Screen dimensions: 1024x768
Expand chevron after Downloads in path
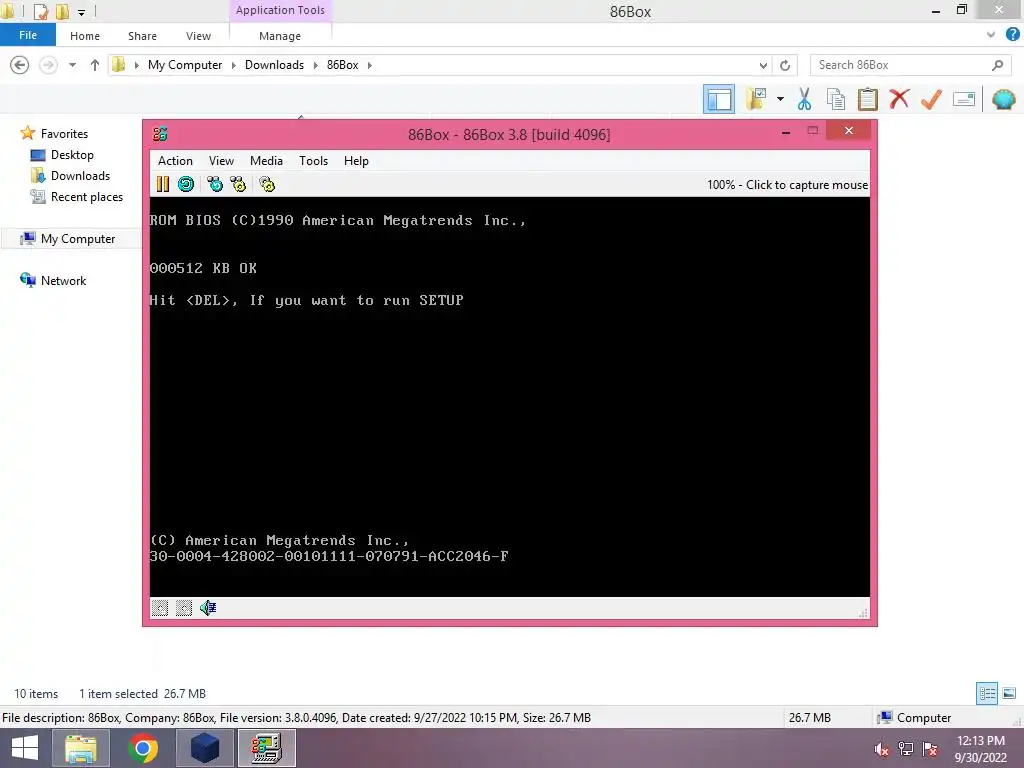click(315, 65)
